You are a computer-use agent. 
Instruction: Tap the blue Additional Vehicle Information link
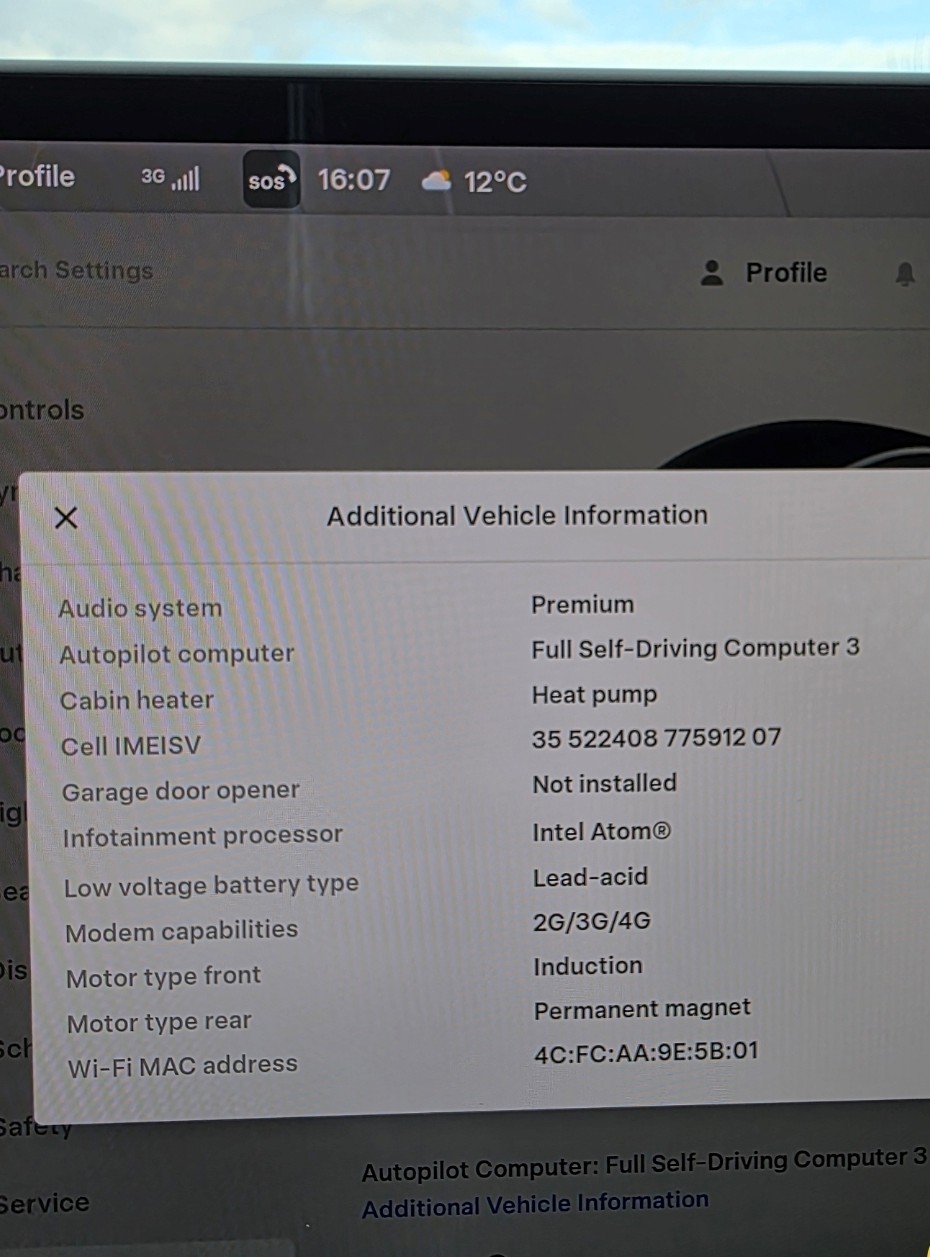pyautogui.click(x=535, y=1205)
